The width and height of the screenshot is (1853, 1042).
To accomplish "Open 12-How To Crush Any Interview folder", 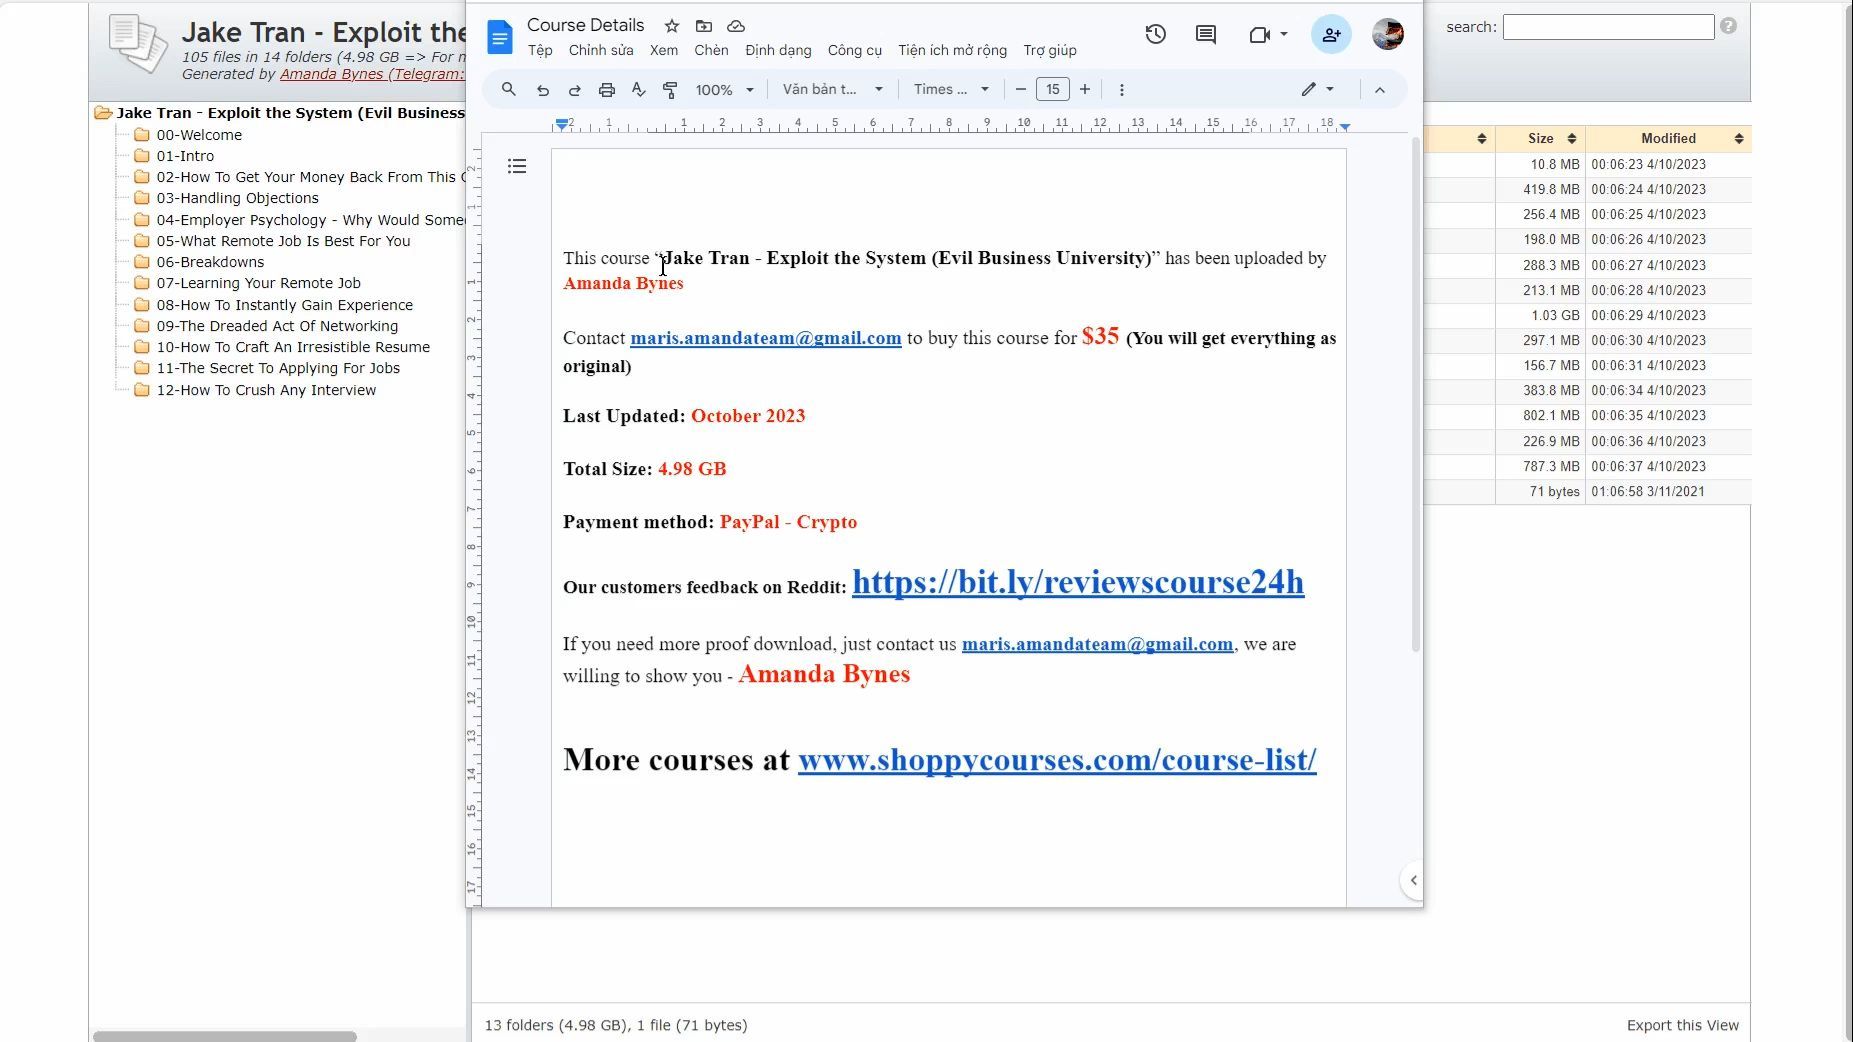I will [266, 390].
